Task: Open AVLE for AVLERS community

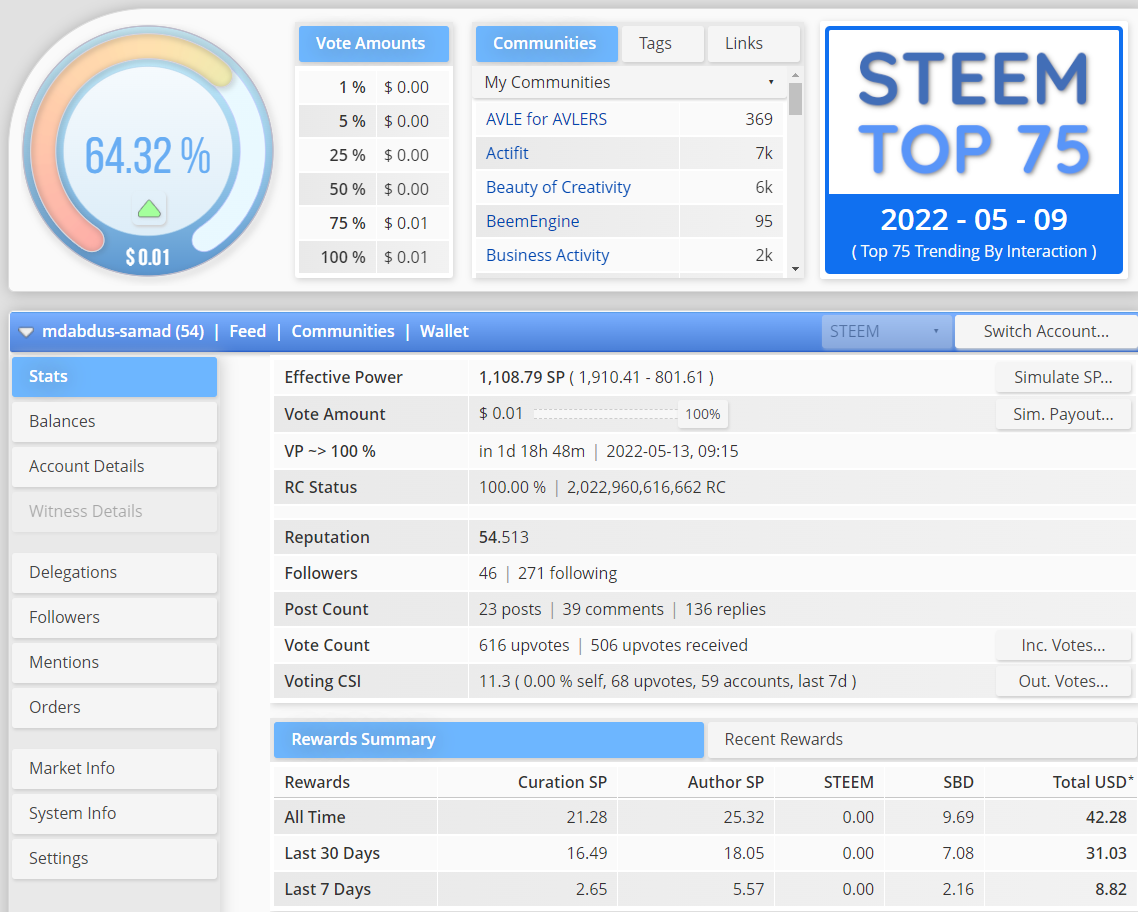Action: click(547, 120)
